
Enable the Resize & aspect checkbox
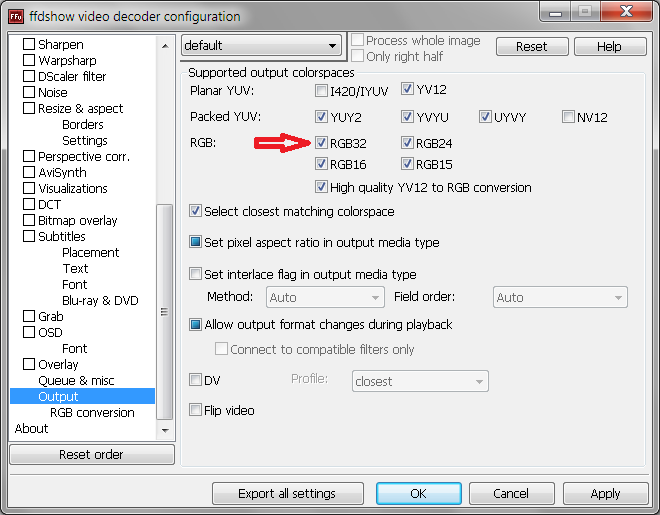29,108
